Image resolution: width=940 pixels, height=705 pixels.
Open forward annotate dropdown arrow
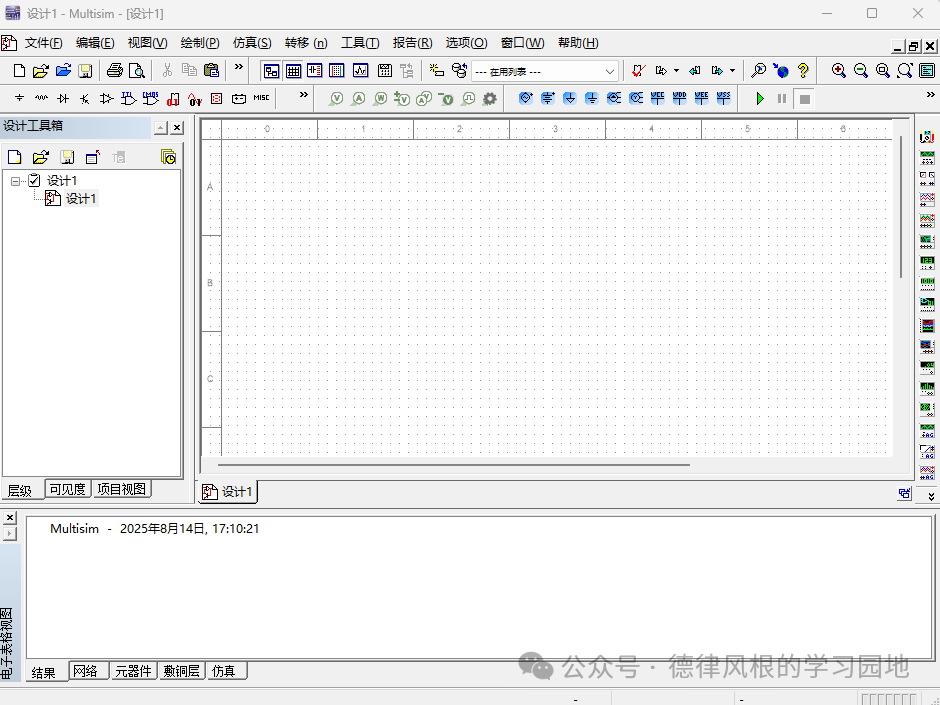[x=676, y=71]
